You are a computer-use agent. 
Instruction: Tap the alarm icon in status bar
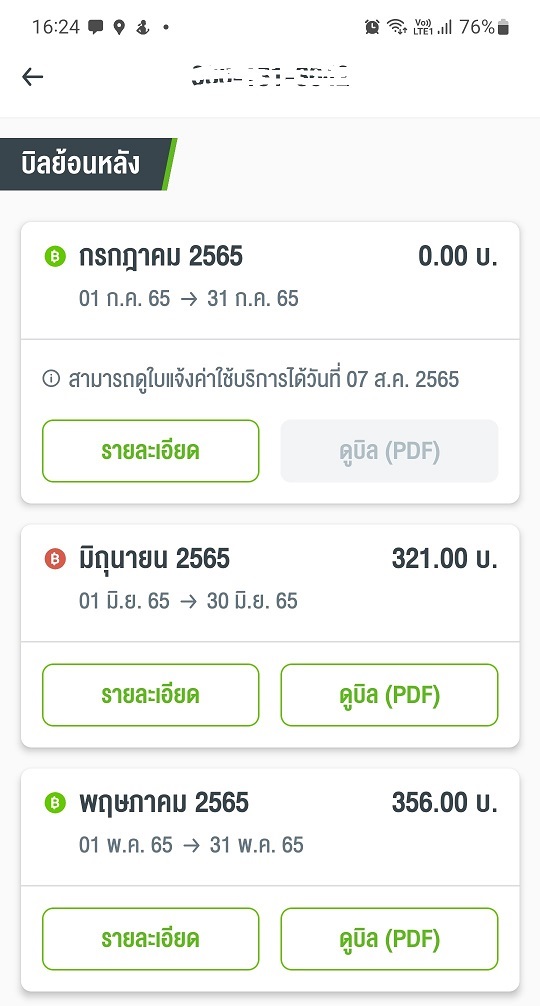point(372,27)
